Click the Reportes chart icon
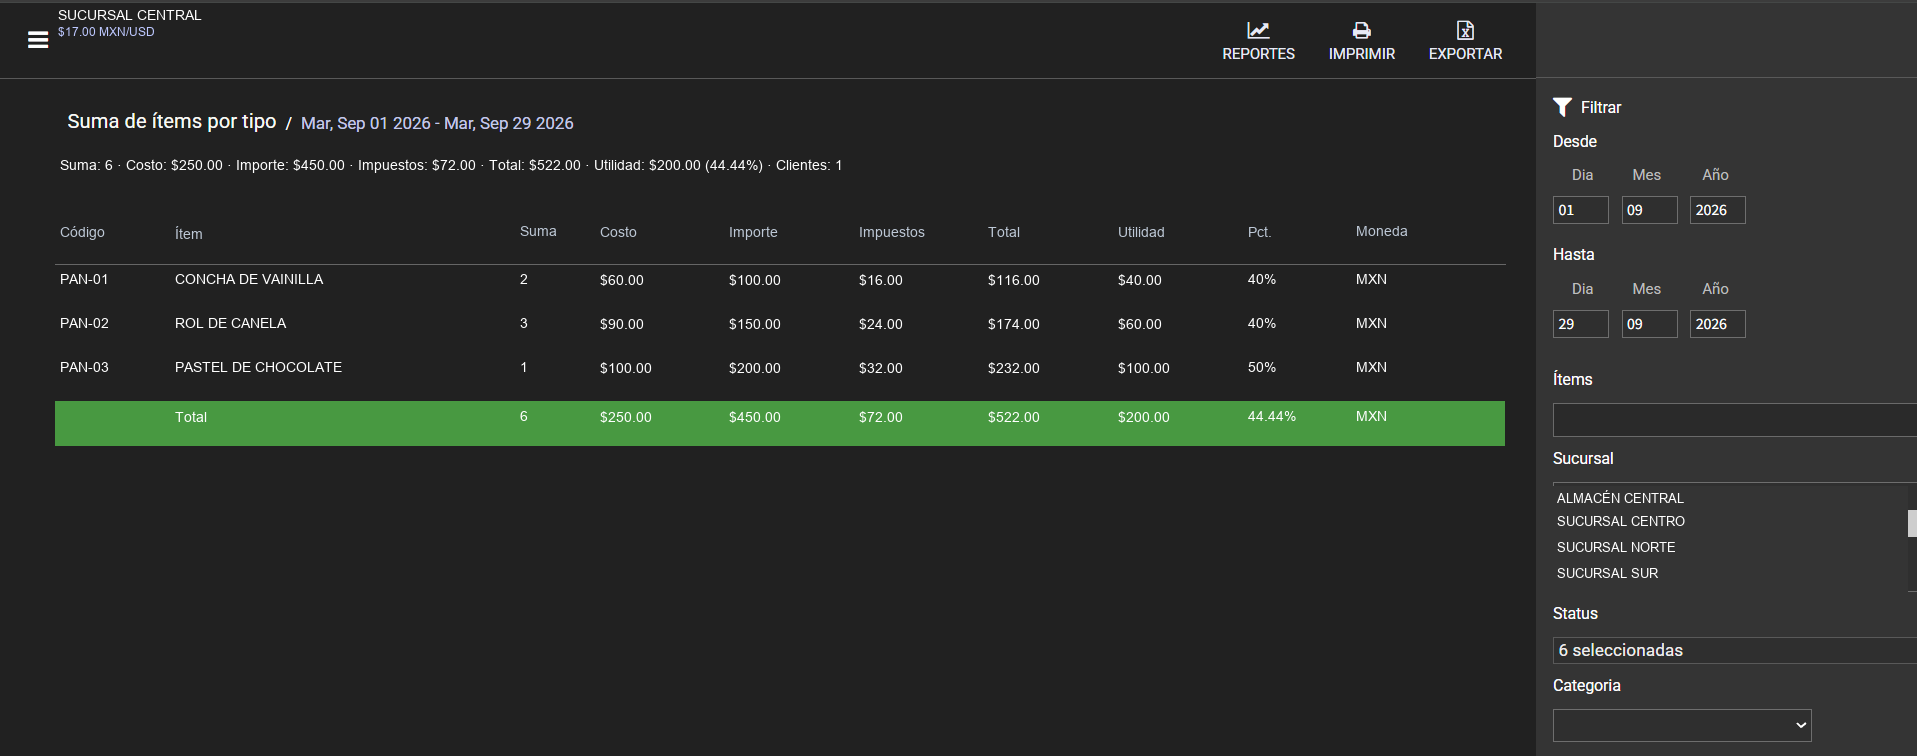This screenshot has width=1917, height=756. pos(1258,30)
